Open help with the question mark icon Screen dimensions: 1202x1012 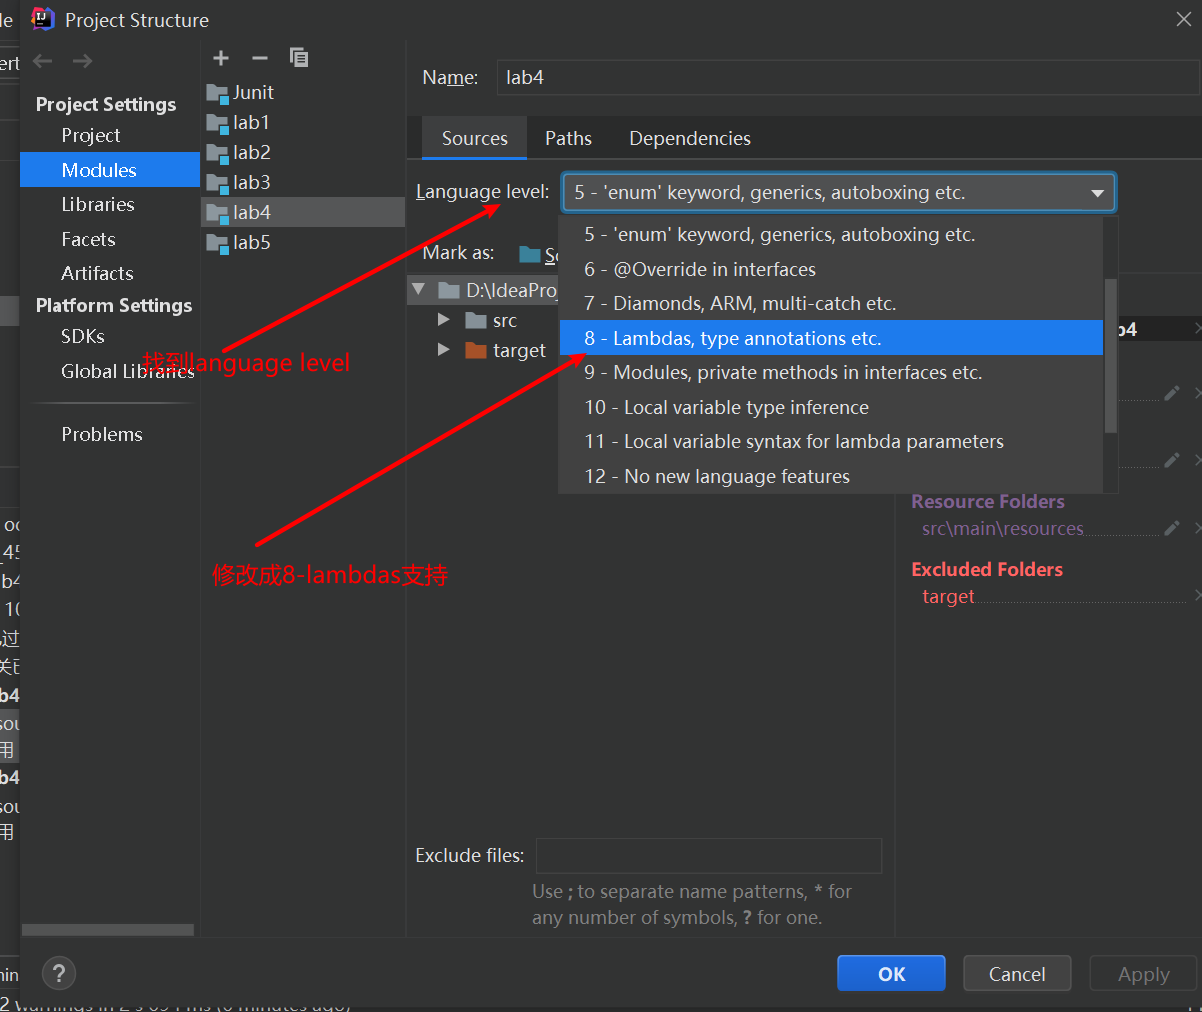coord(59,973)
